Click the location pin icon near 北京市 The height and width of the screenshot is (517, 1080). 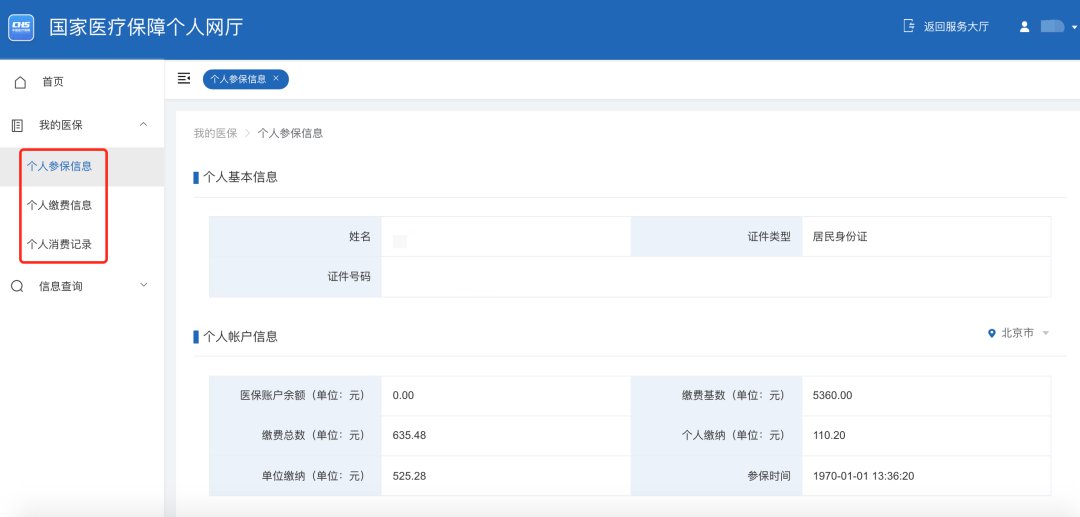(991, 333)
